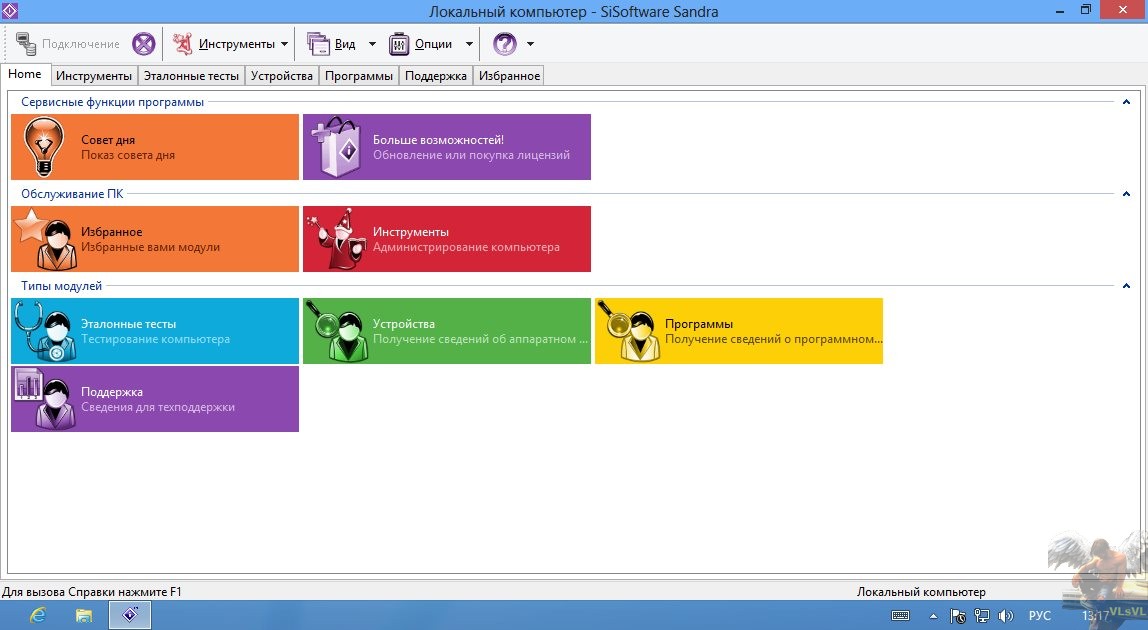Screen dimensions: 1148x630
Task: Open the Совет дня lightbulb tile
Action: click(155, 147)
